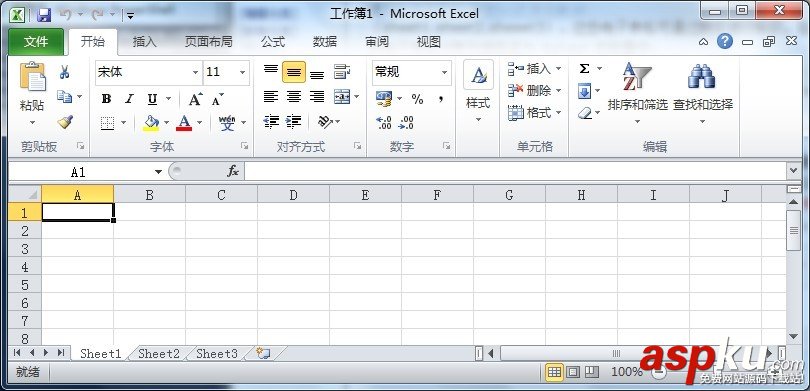Expand the 粘贴 paste options arrow
The width and height of the screenshot is (810, 391).
32,123
